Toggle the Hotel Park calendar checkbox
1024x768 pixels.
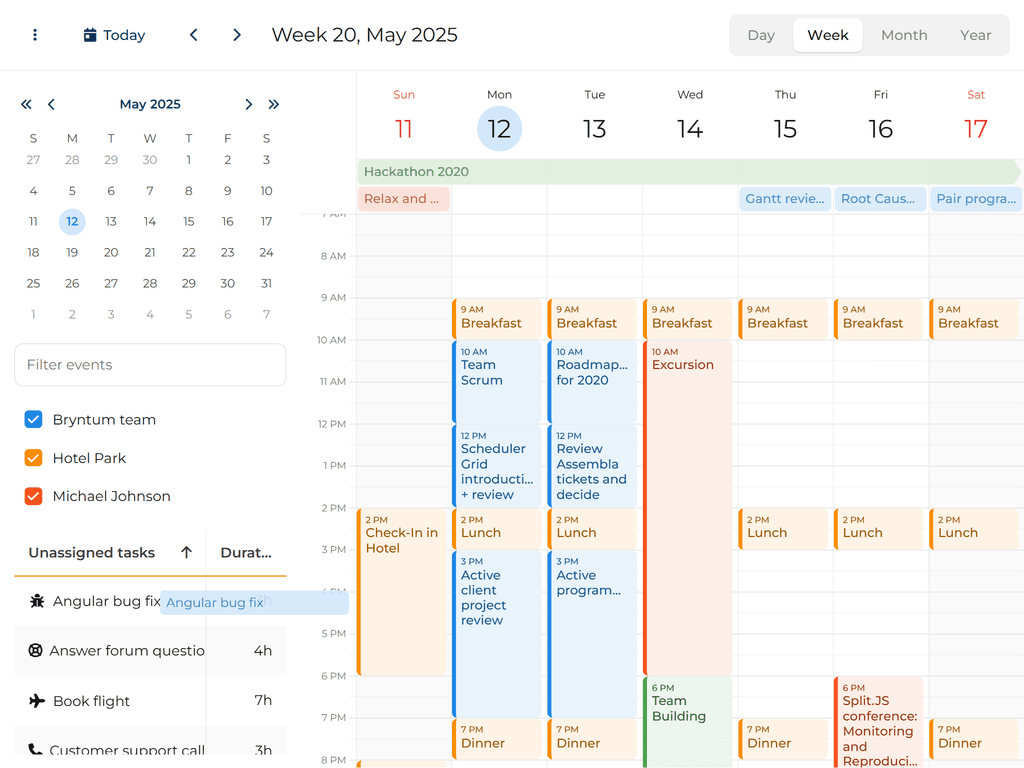pos(33,458)
